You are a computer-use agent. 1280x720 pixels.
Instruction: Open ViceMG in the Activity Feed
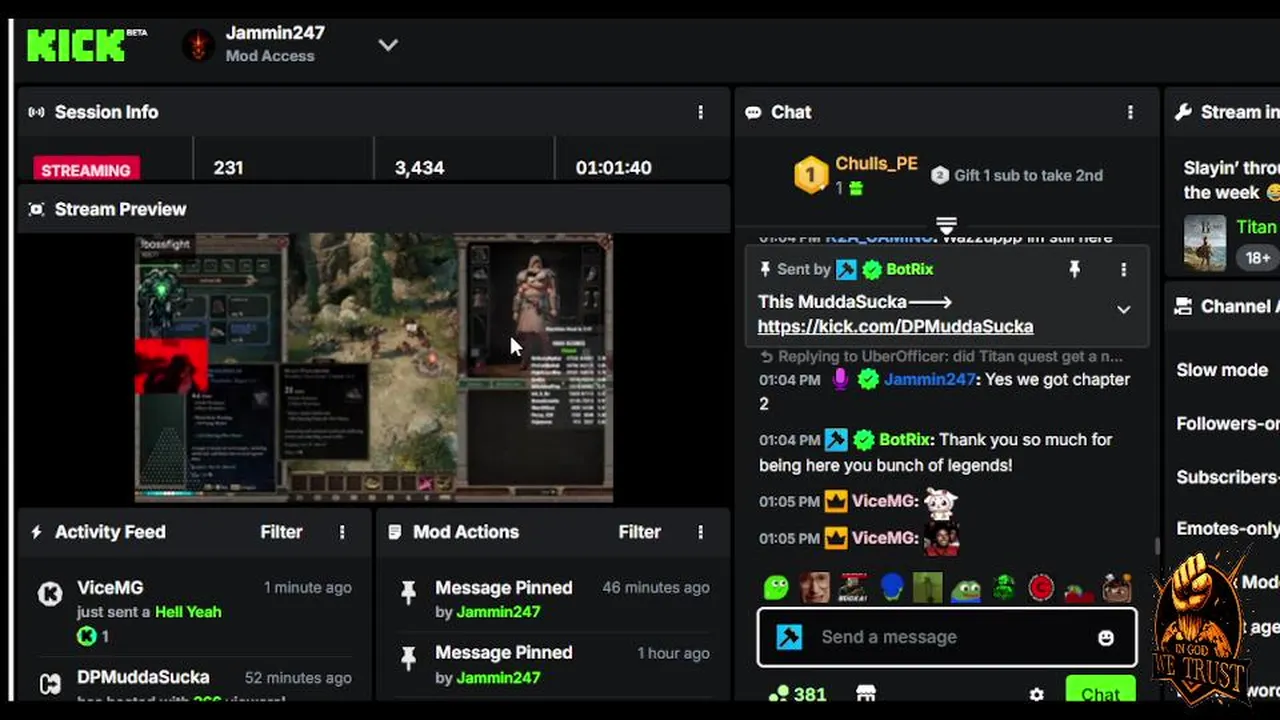coord(110,588)
